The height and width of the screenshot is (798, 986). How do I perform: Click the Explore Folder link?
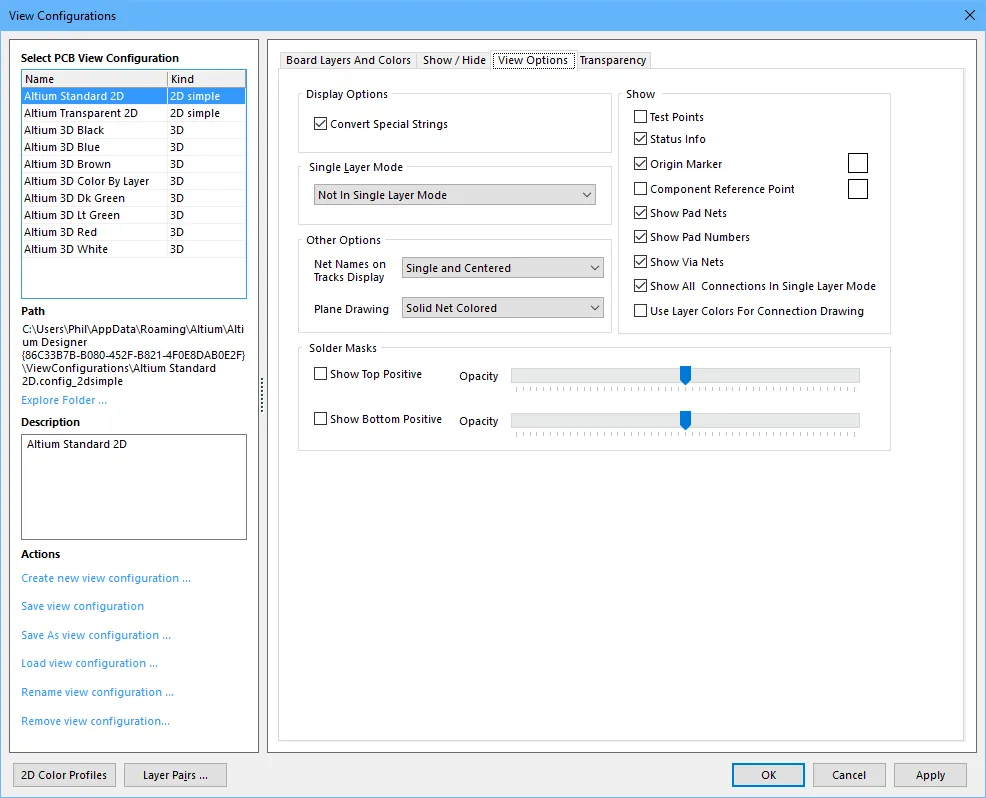[64, 400]
